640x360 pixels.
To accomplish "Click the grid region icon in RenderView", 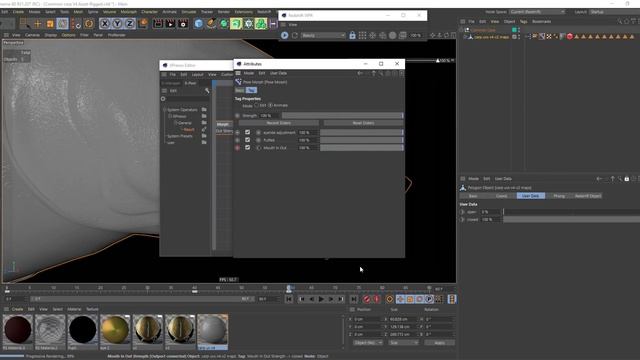I will [362, 36].
